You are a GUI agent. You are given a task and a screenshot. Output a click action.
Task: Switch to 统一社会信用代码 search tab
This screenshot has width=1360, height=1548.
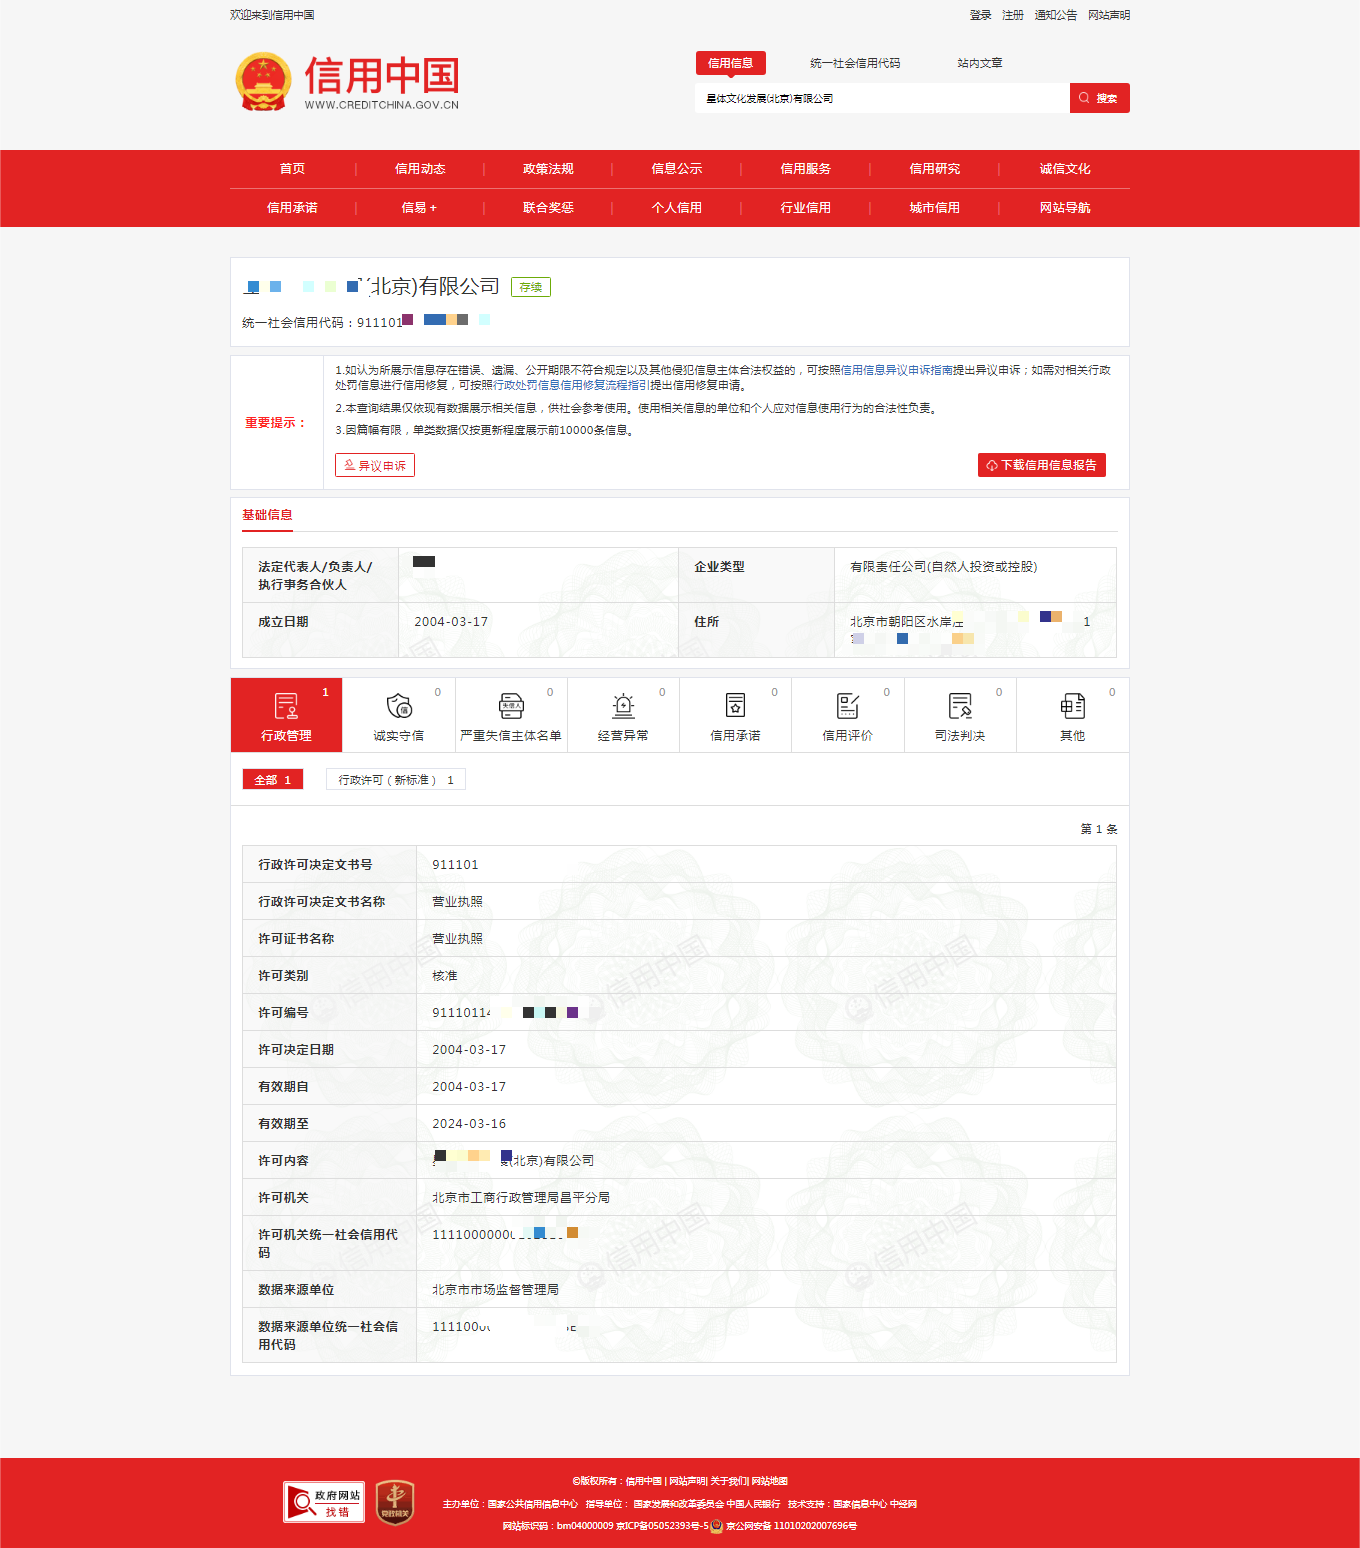[x=855, y=63]
